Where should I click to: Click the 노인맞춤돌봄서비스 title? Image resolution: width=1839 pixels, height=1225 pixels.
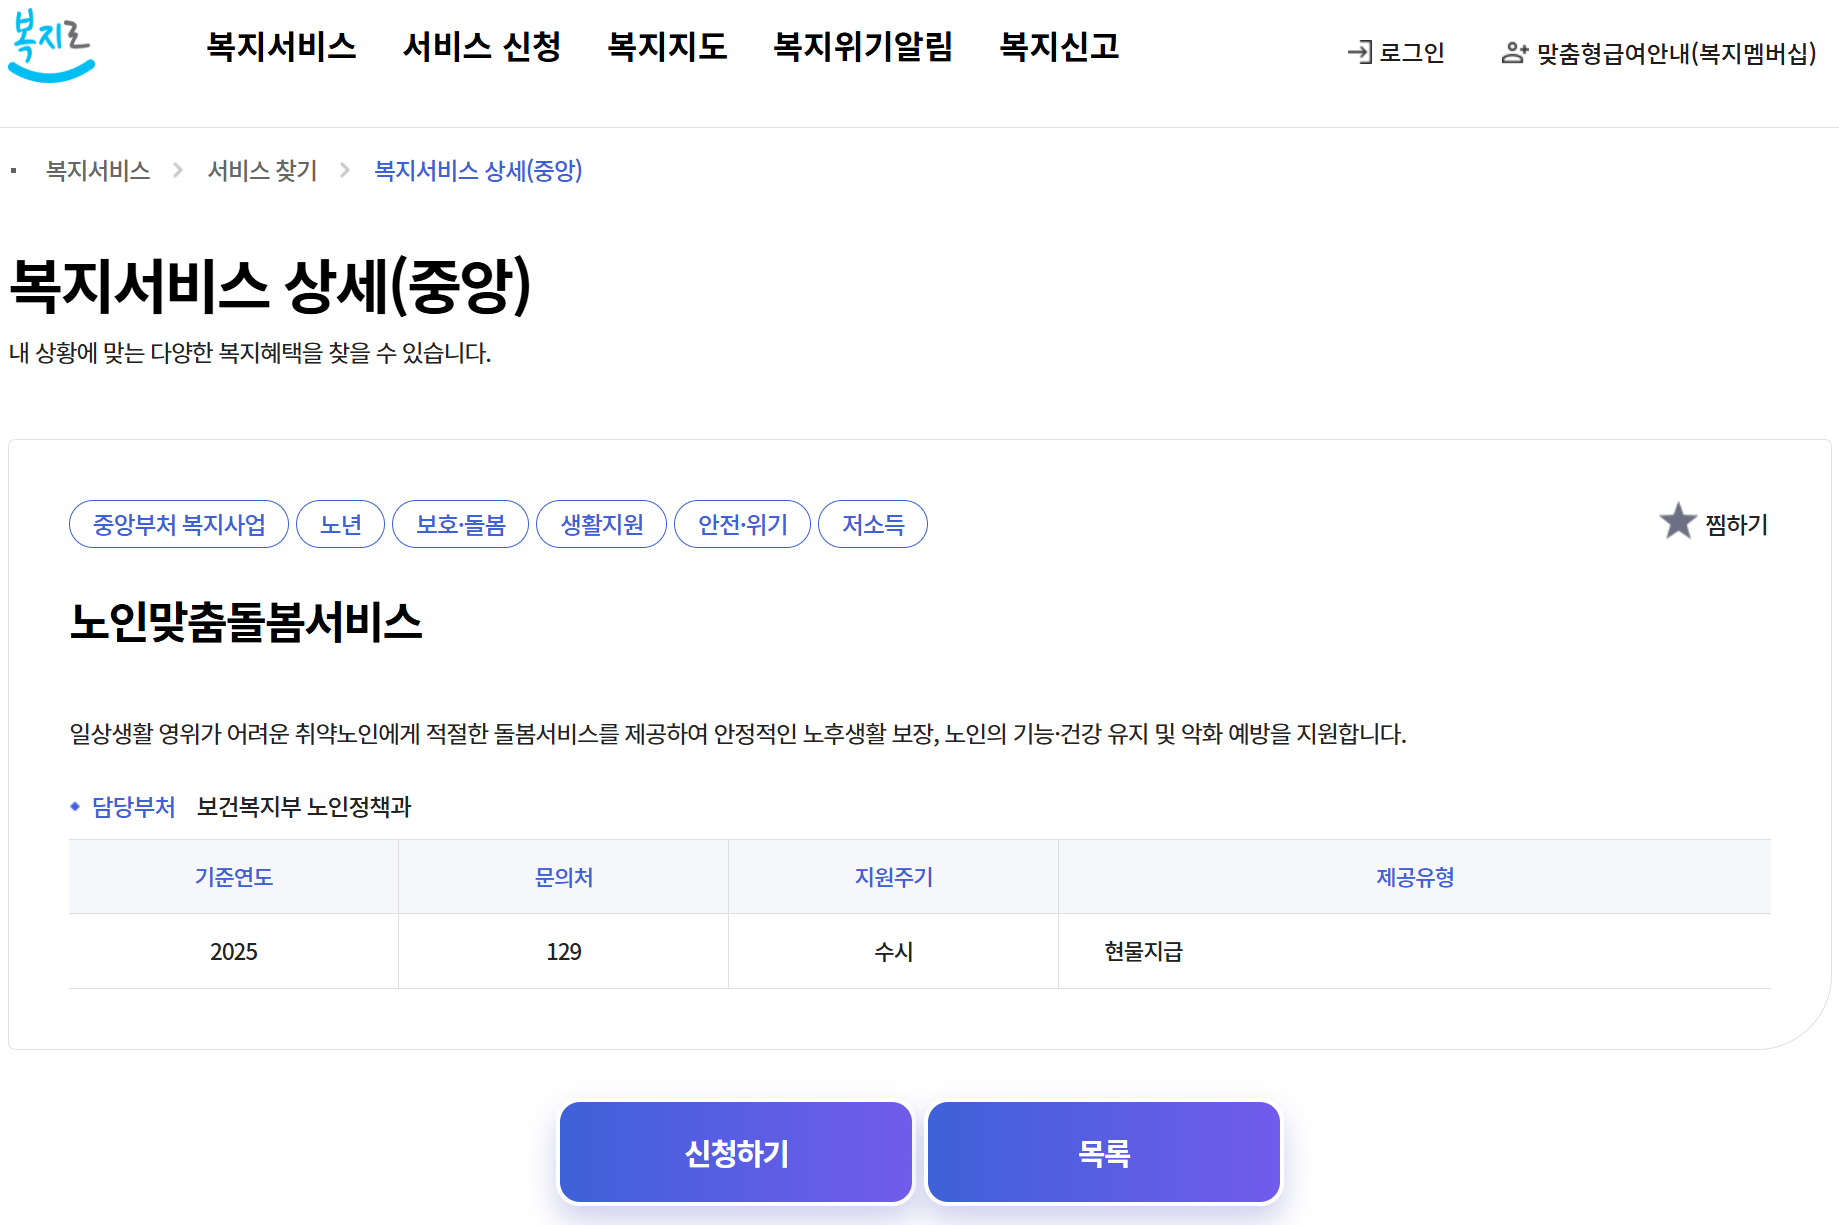pyautogui.click(x=246, y=622)
